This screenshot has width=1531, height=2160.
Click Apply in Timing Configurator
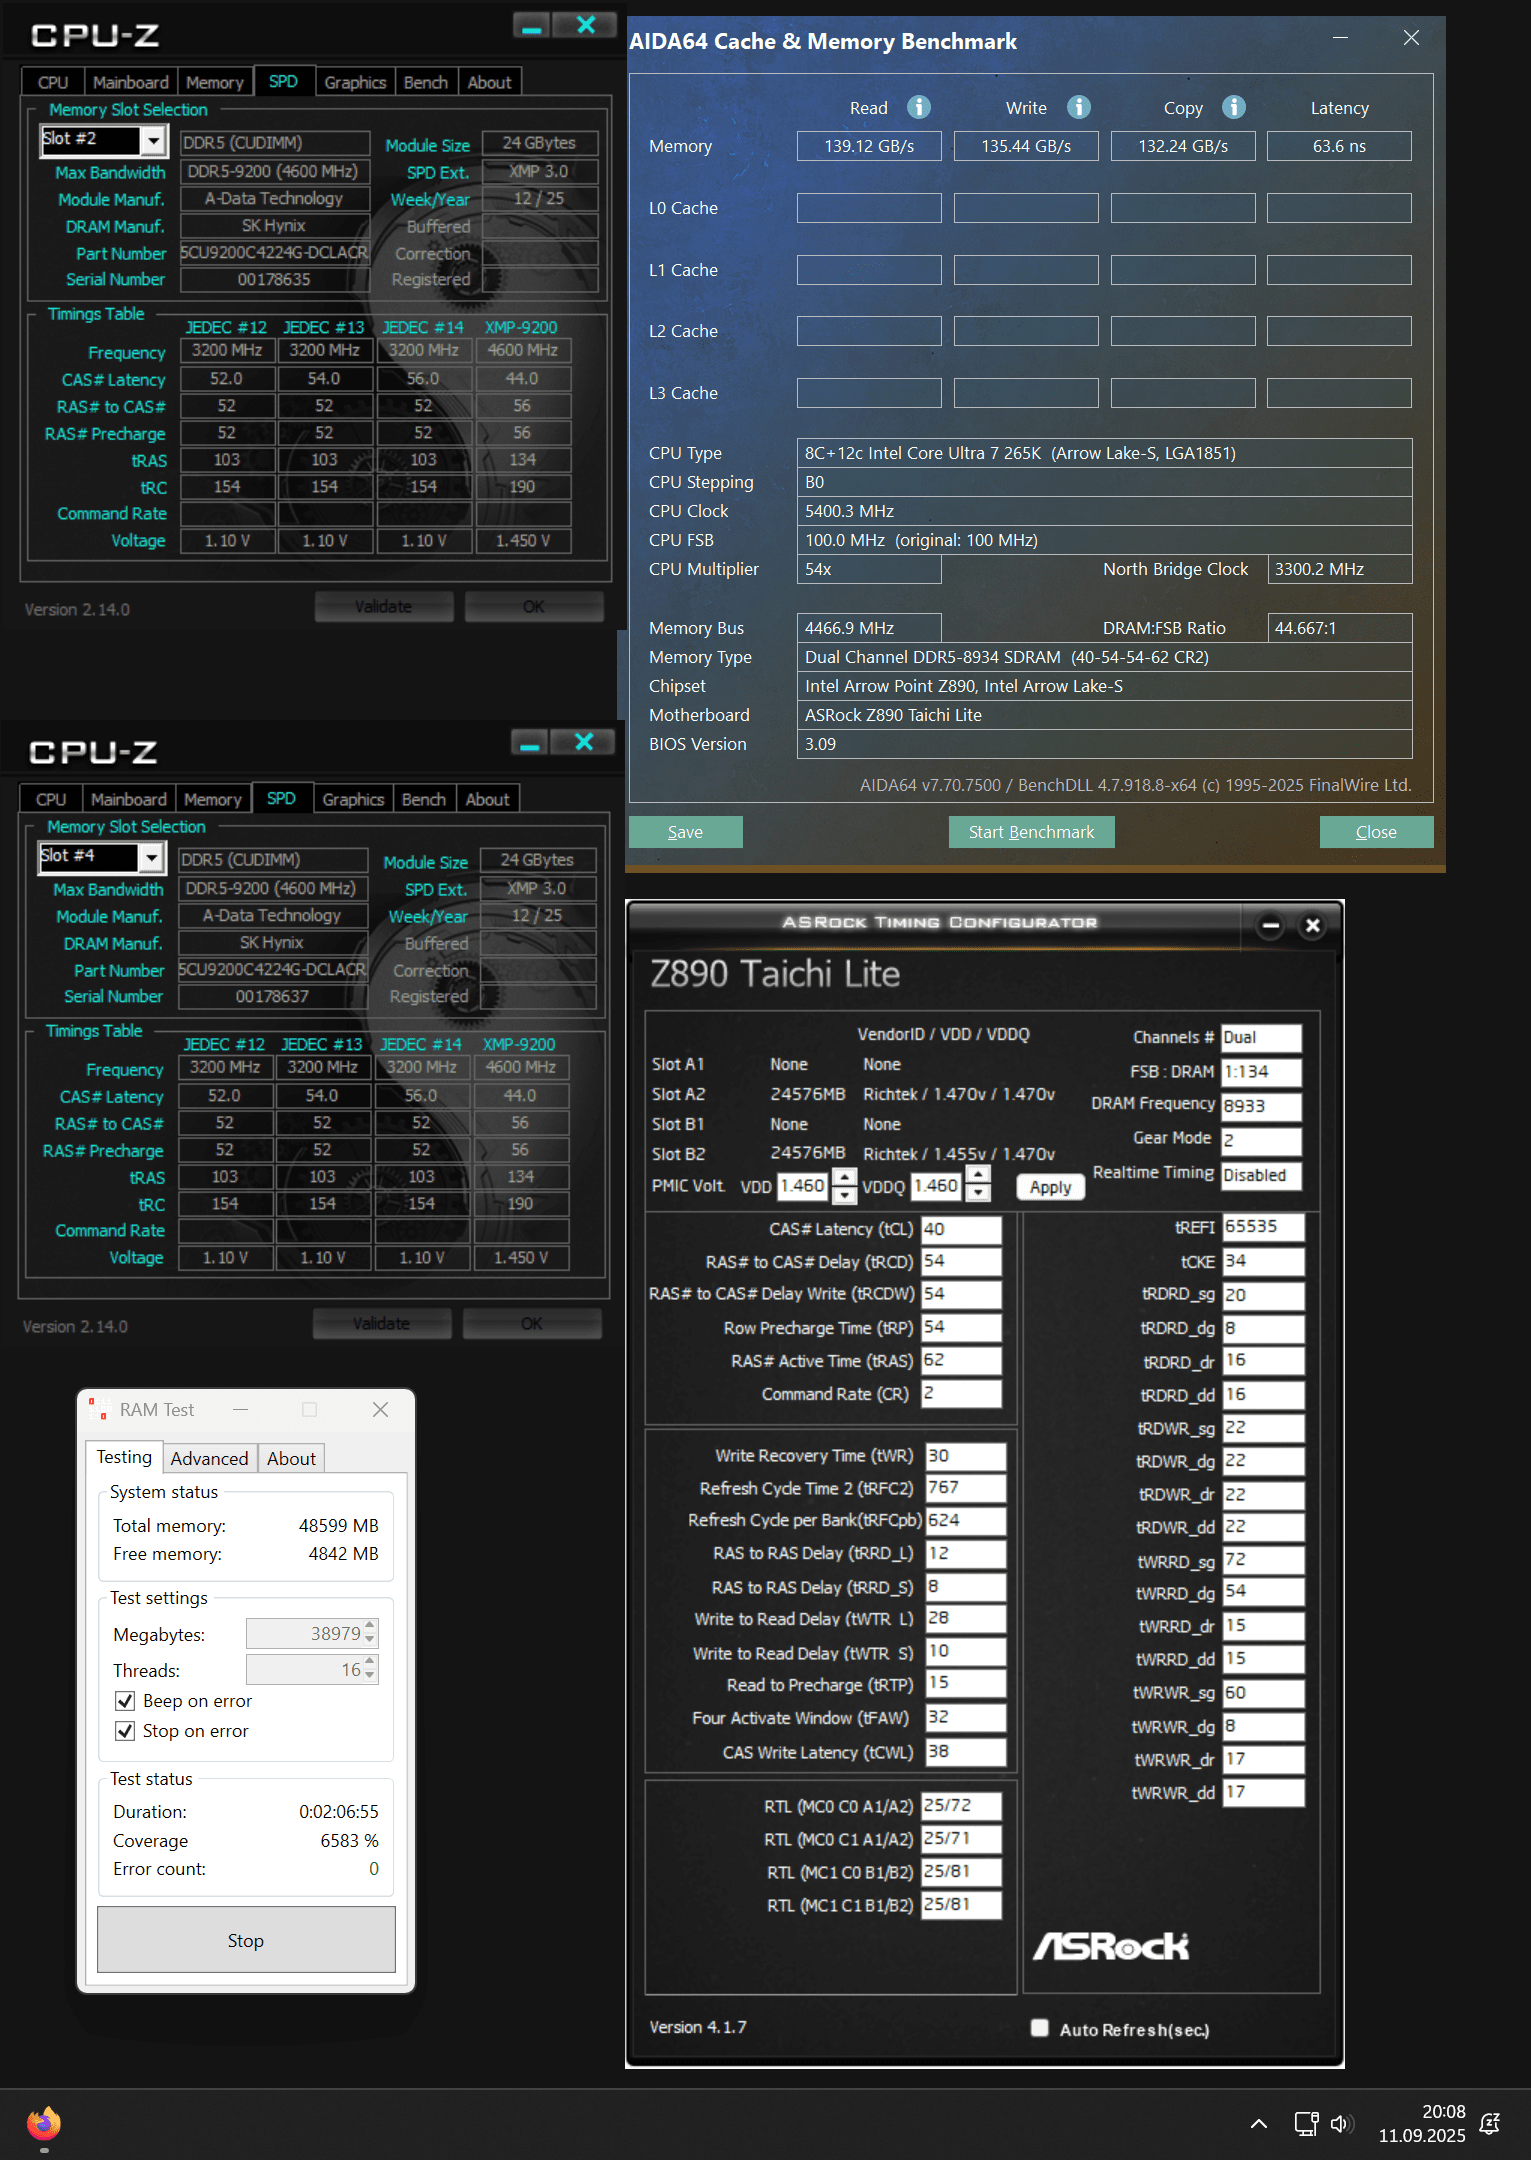click(1050, 1187)
